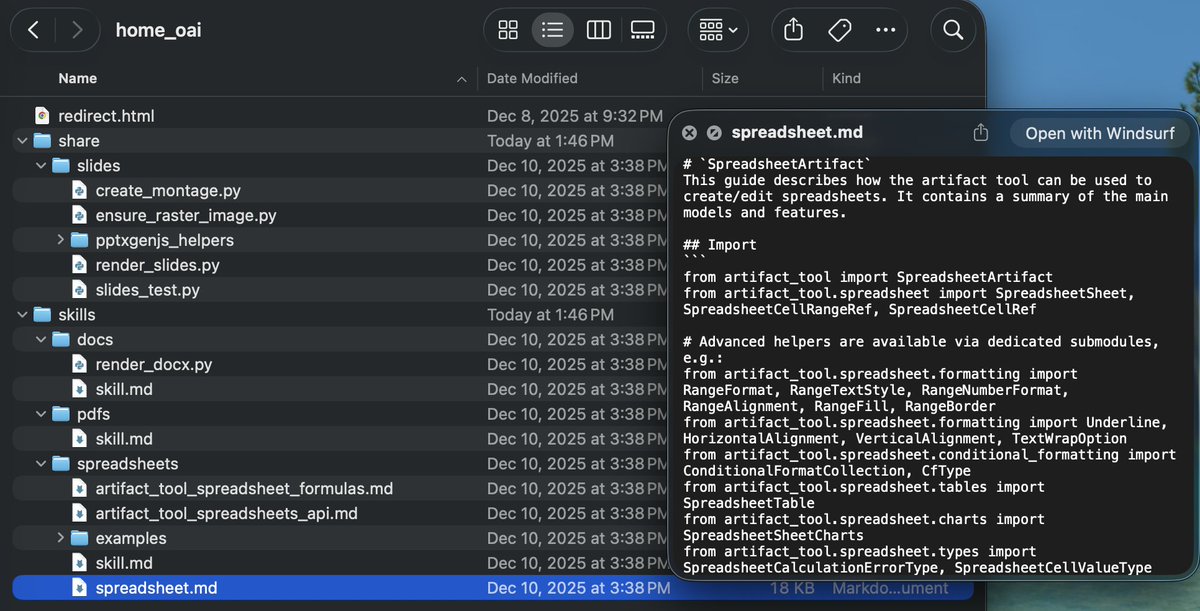The image size is (1200, 611).
Task: Select artifact_tool_spreadsheet_formulas.md file icon
Action: [x=80, y=489]
